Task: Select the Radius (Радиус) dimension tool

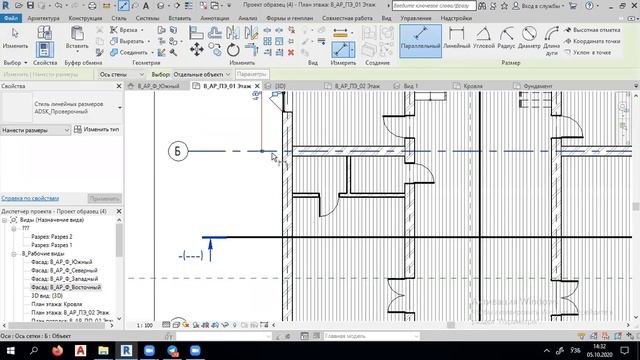Action: 506,38
